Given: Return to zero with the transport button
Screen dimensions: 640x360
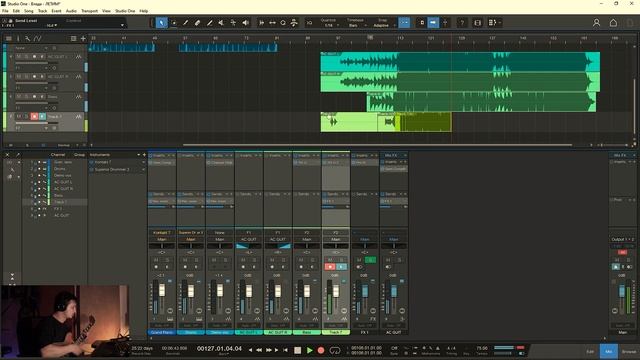Looking at the screenshot, I should pos(285,350).
